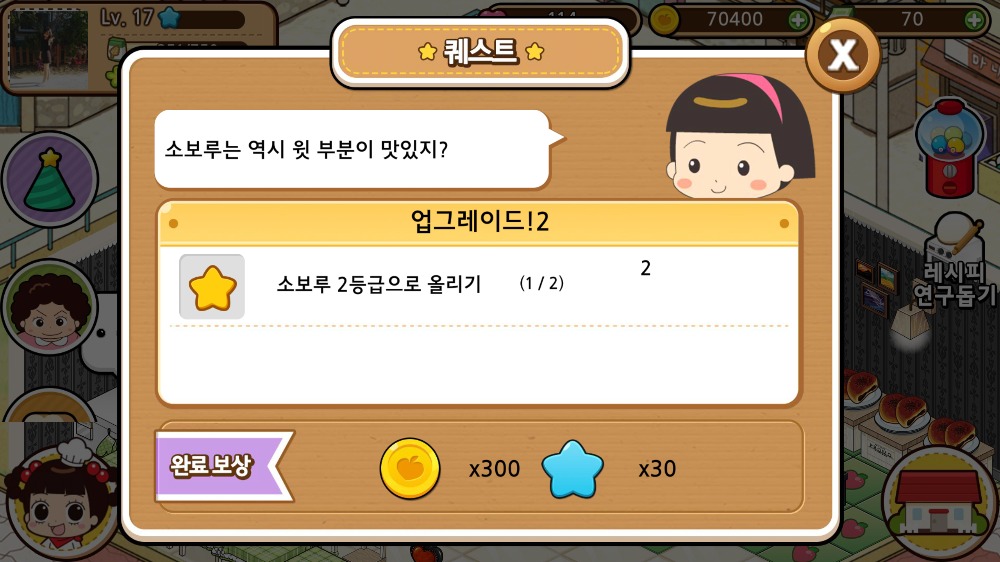Tap the green party hat icon
The height and width of the screenshot is (562, 1000).
pos(50,180)
